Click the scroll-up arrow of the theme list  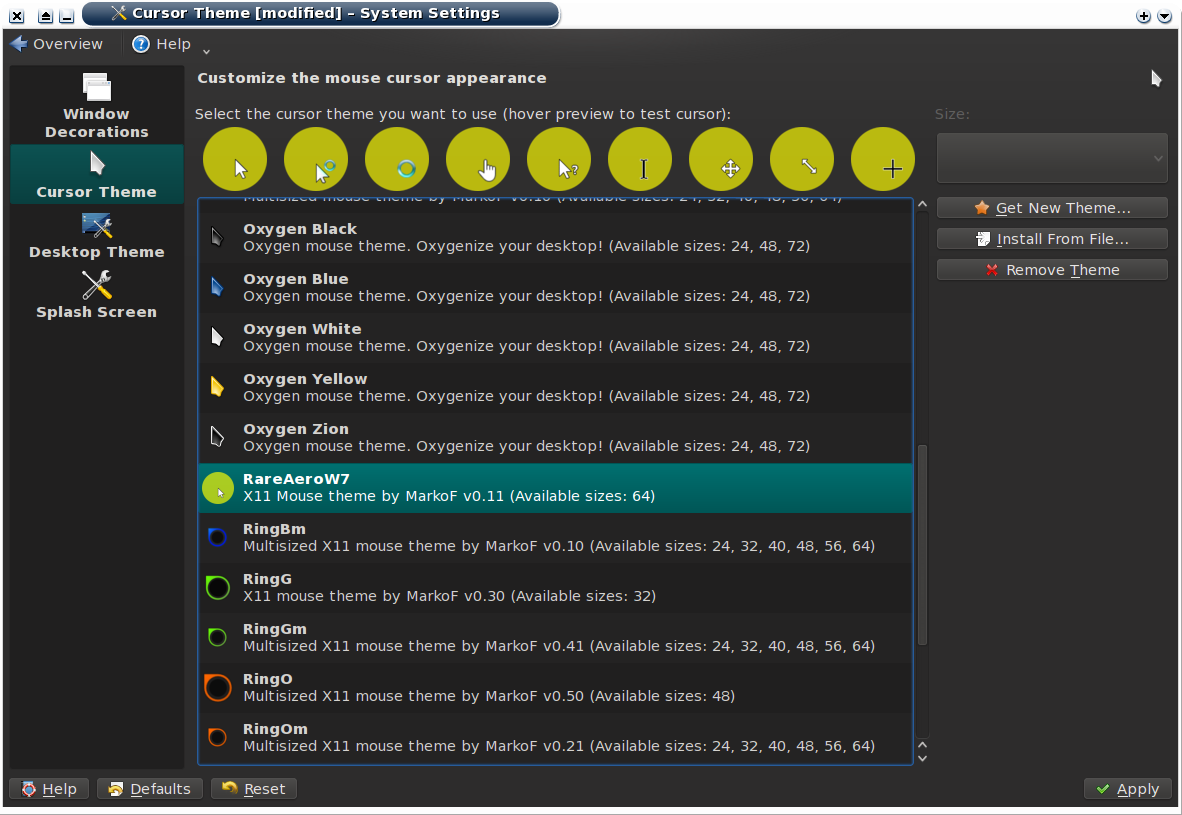(x=922, y=204)
